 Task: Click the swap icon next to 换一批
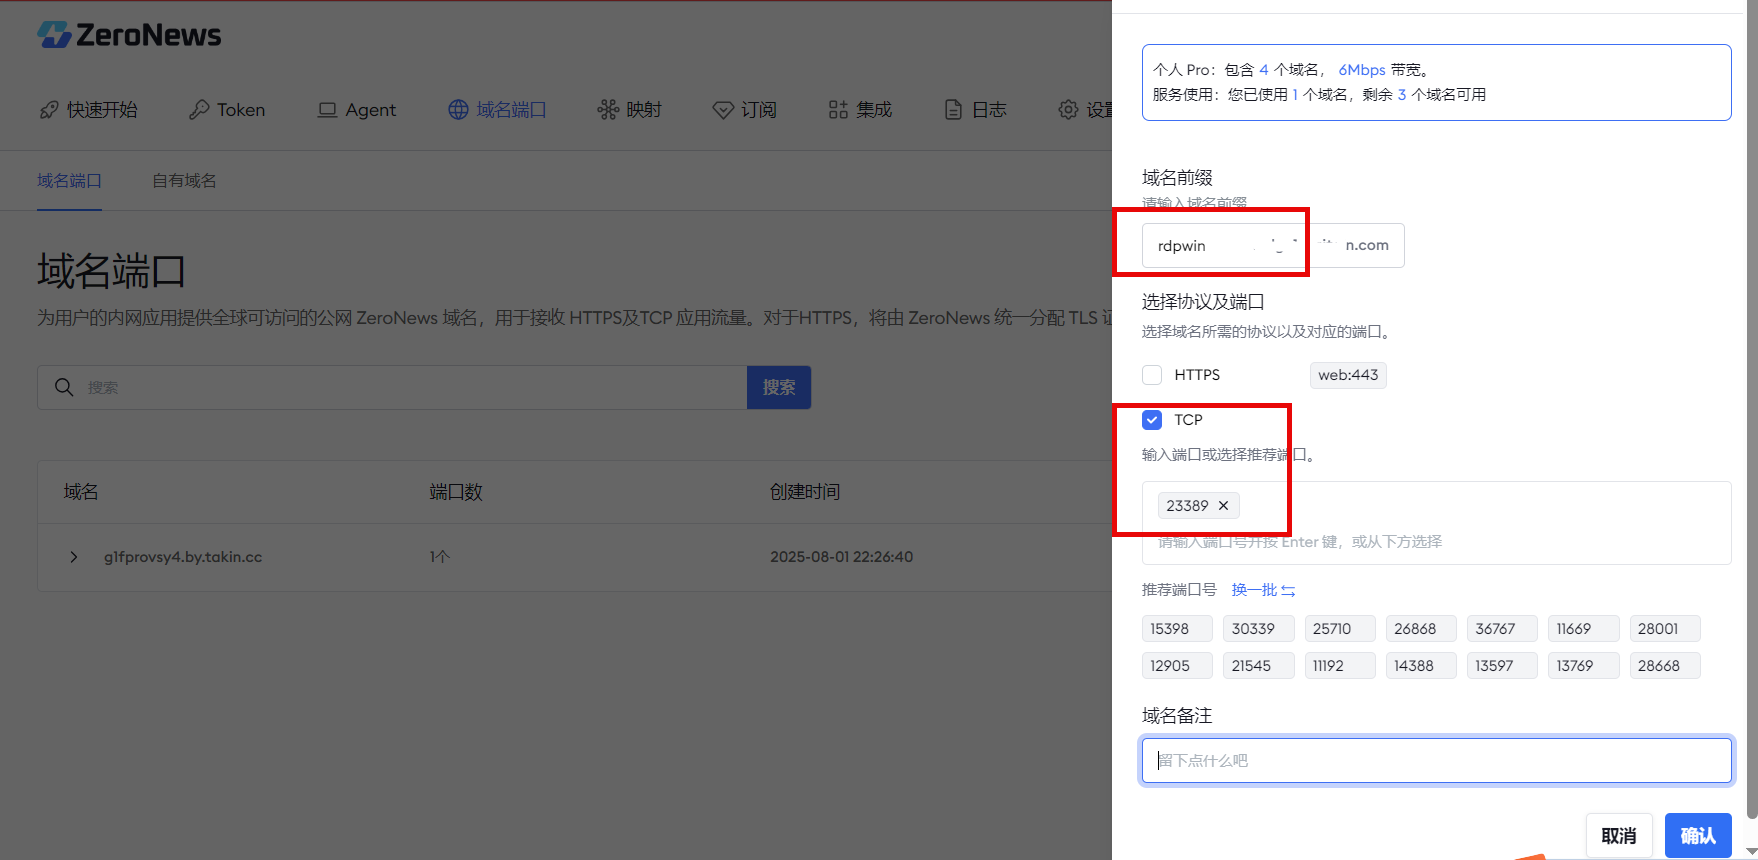coord(1288,590)
